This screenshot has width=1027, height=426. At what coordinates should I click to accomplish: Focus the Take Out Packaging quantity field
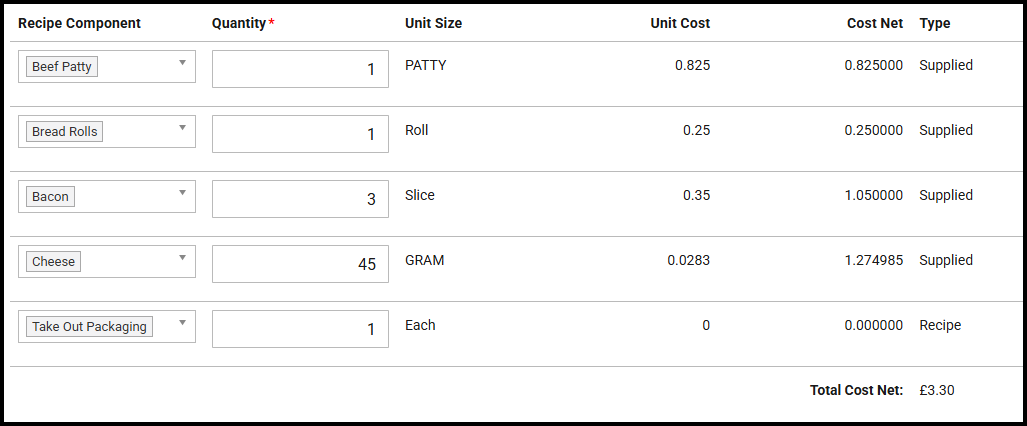[x=300, y=329]
